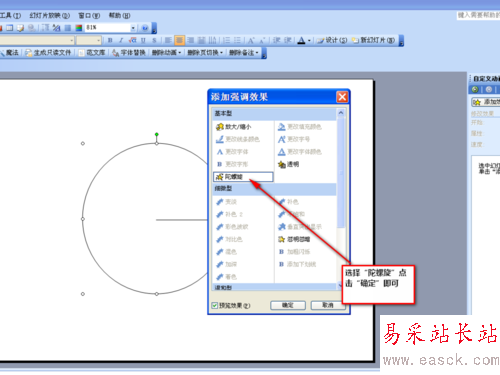Click effect list scrollbar up arrow
This screenshot has height=375, width=500.
[341, 113]
